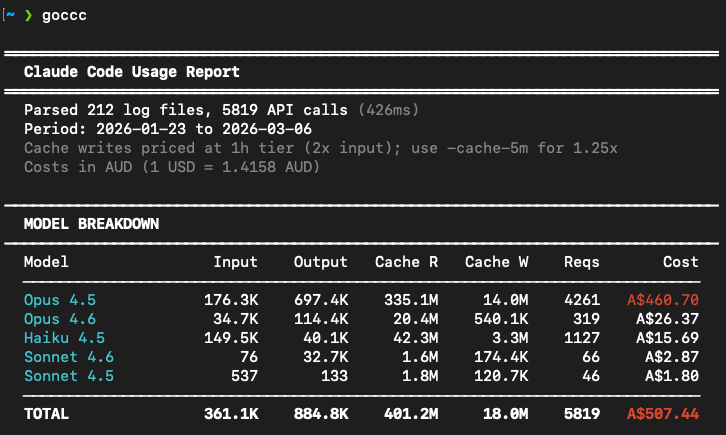Click the green prompt arrow symbol

(x=28, y=16)
